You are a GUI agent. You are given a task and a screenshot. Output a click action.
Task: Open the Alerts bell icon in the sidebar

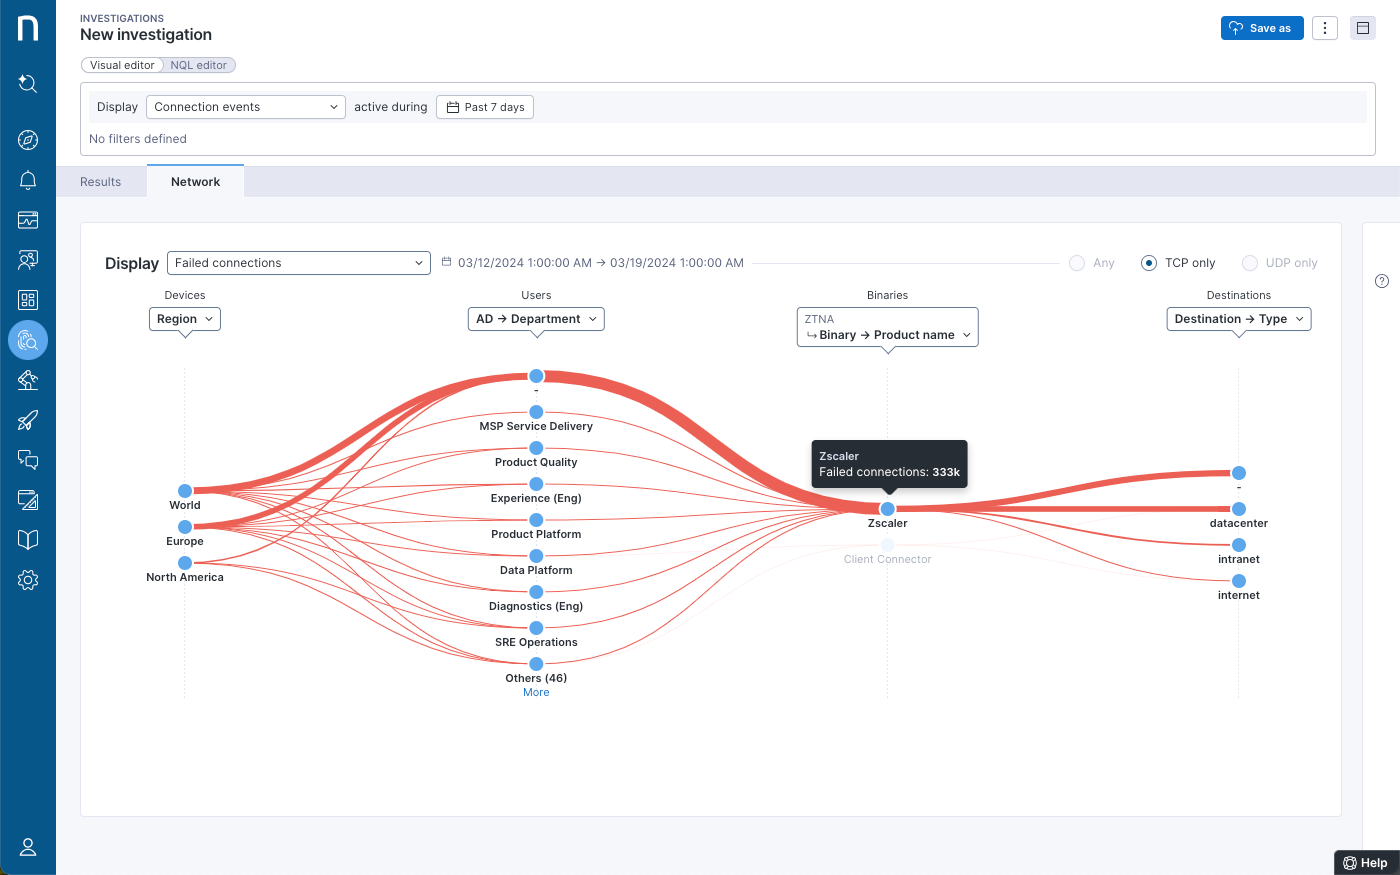tap(28, 180)
